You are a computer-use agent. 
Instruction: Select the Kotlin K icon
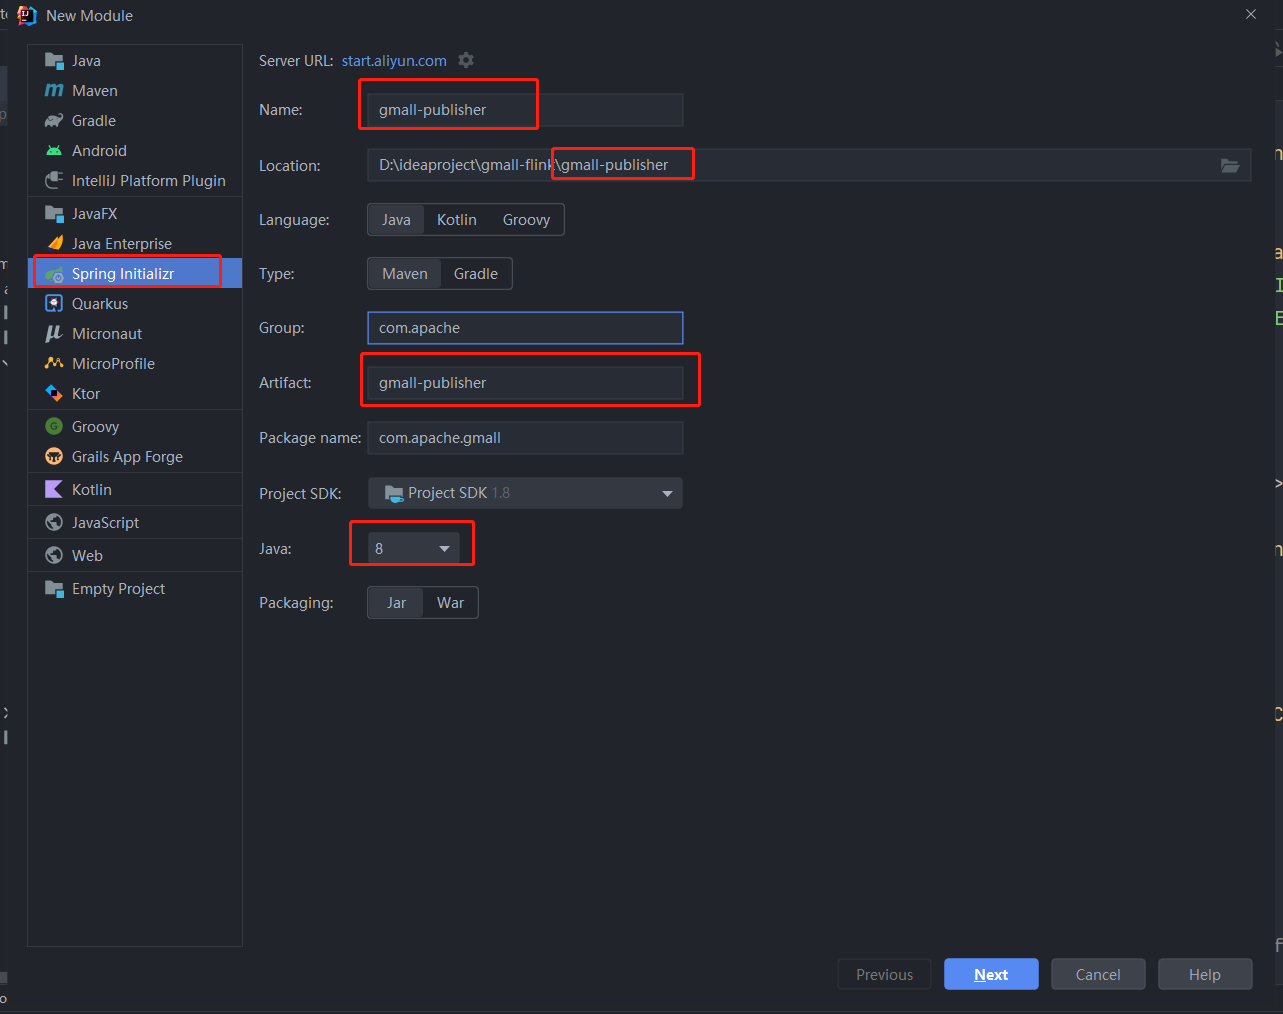tap(54, 490)
